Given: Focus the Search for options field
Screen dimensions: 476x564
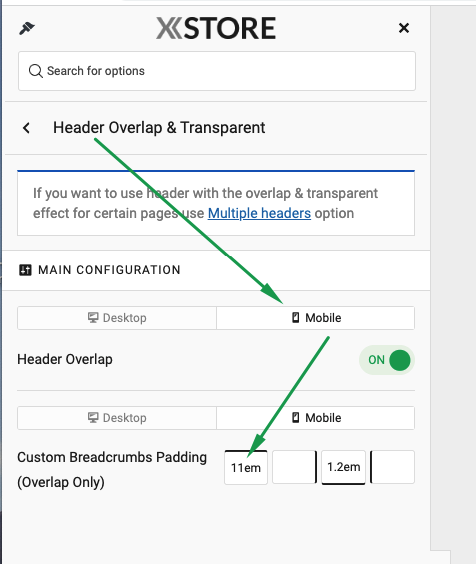Looking at the screenshot, I should click(217, 71).
